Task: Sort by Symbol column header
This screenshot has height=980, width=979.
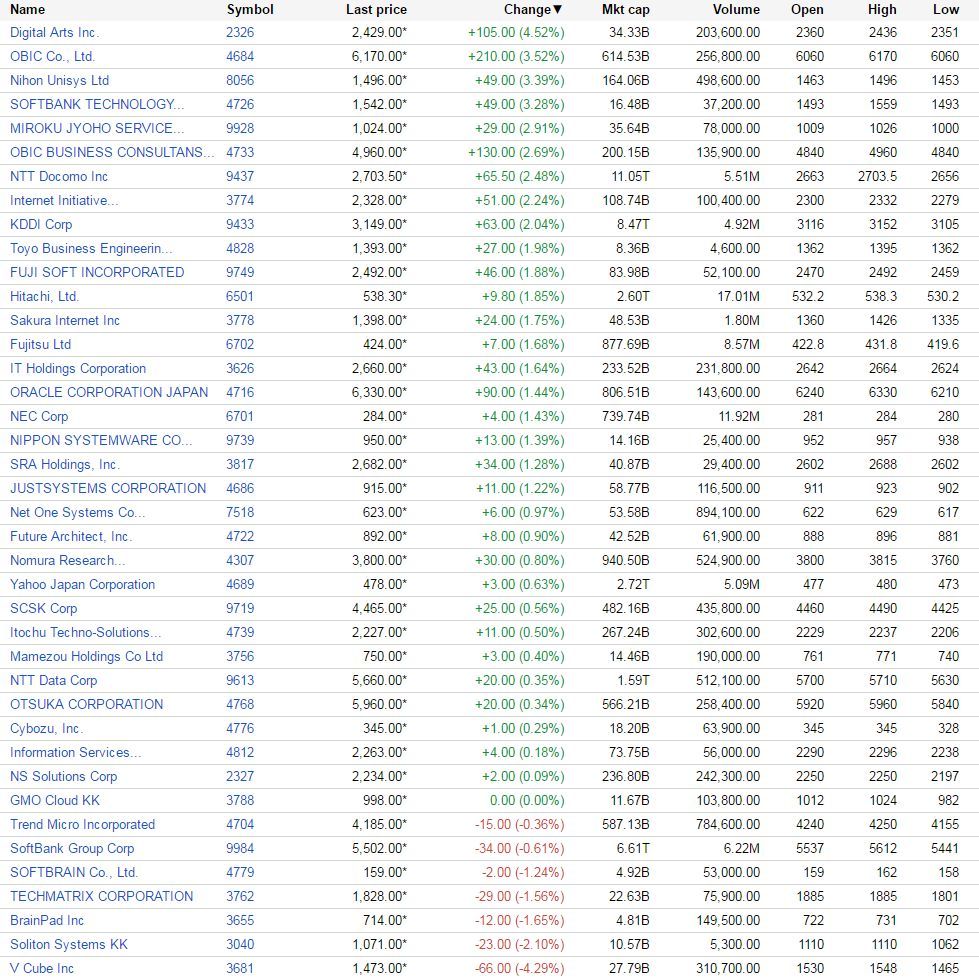Action: pyautogui.click(x=250, y=9)
